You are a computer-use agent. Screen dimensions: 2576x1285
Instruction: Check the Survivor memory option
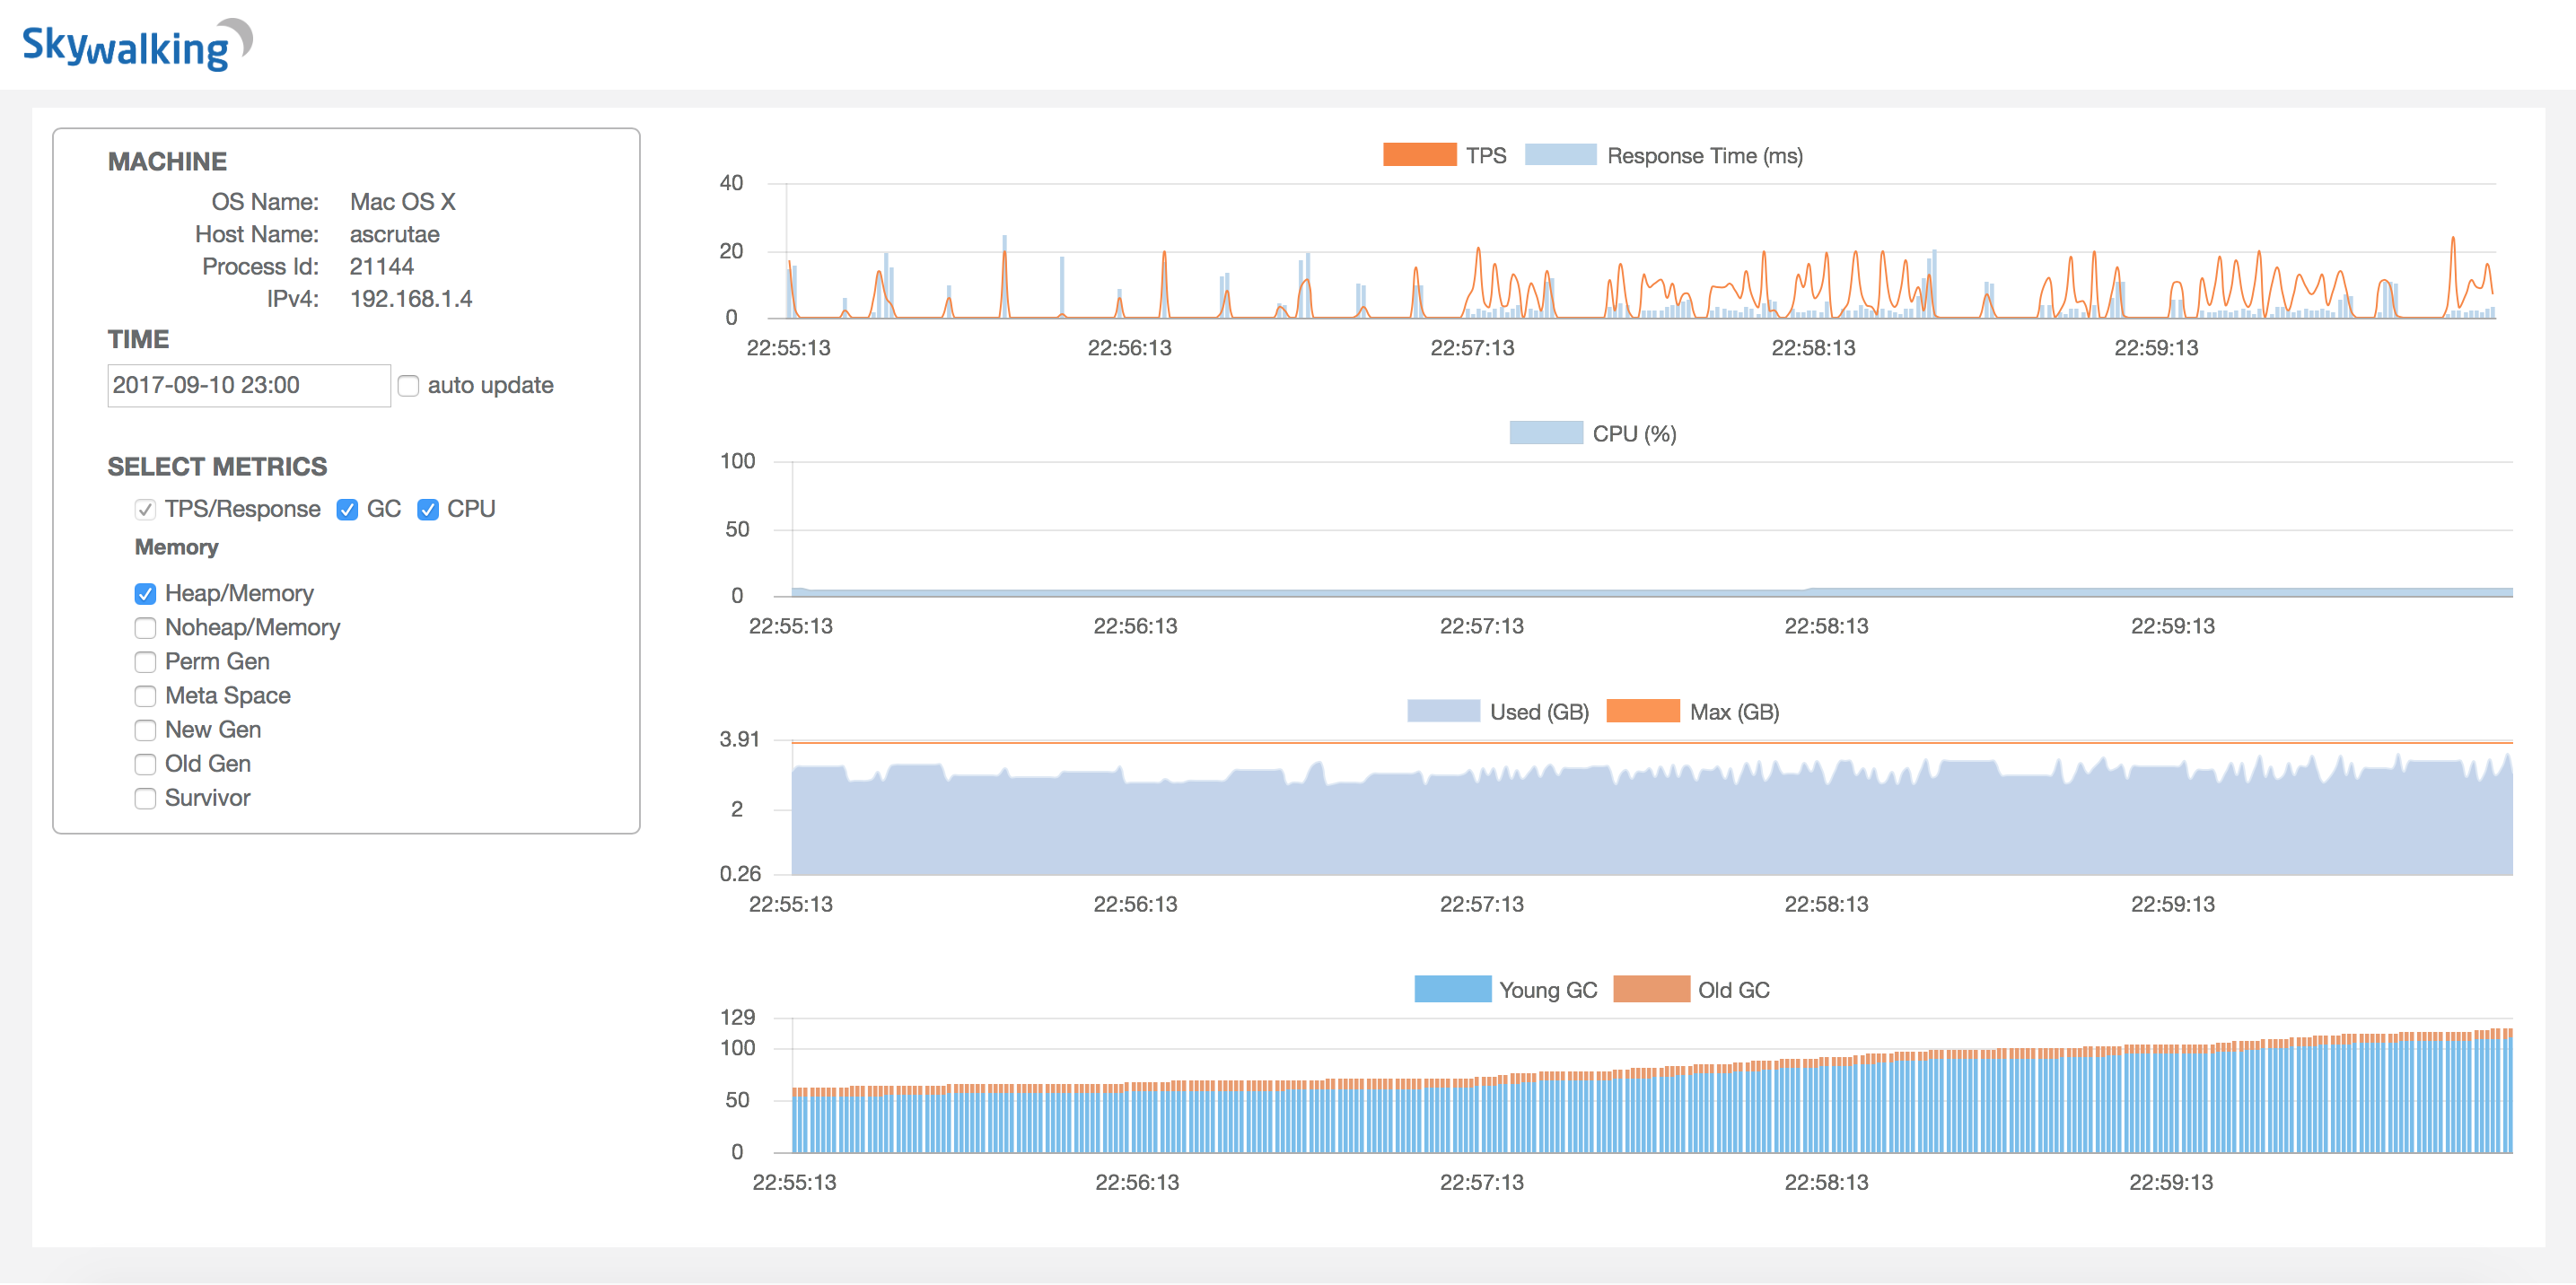145,798
